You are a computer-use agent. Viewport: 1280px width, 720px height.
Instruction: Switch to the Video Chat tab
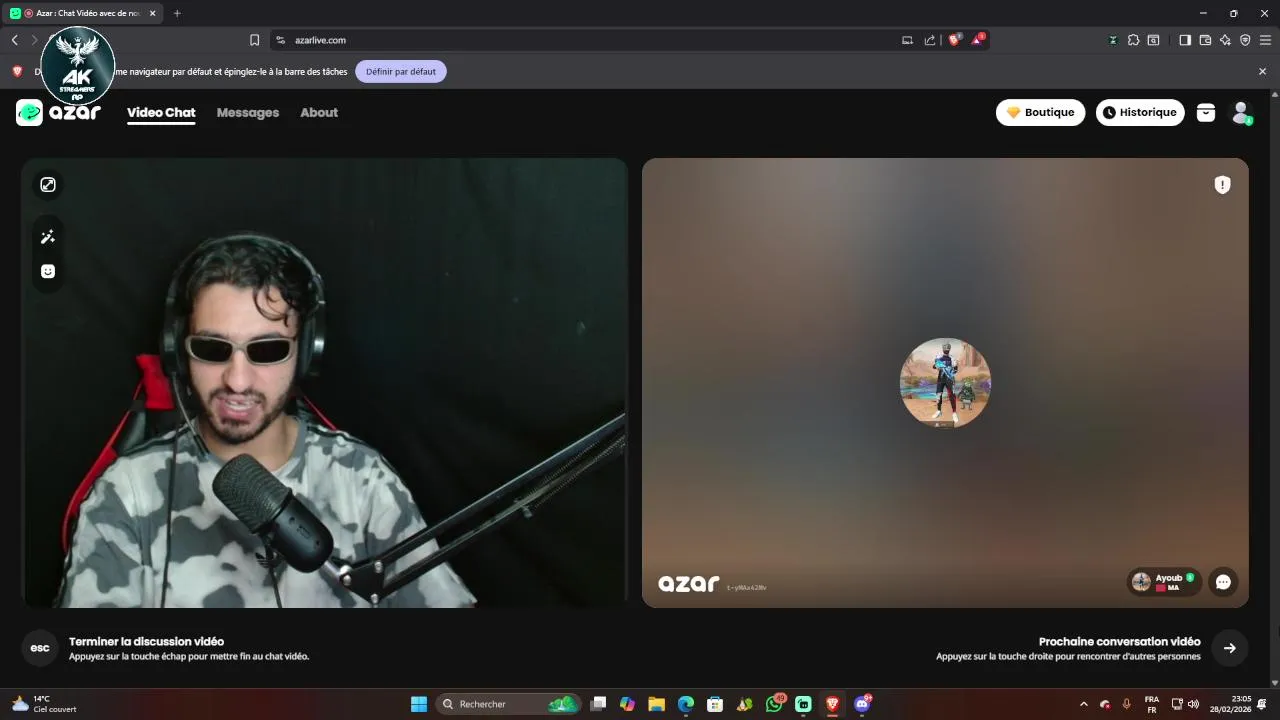pyautogui.click(x=161, y=113)
